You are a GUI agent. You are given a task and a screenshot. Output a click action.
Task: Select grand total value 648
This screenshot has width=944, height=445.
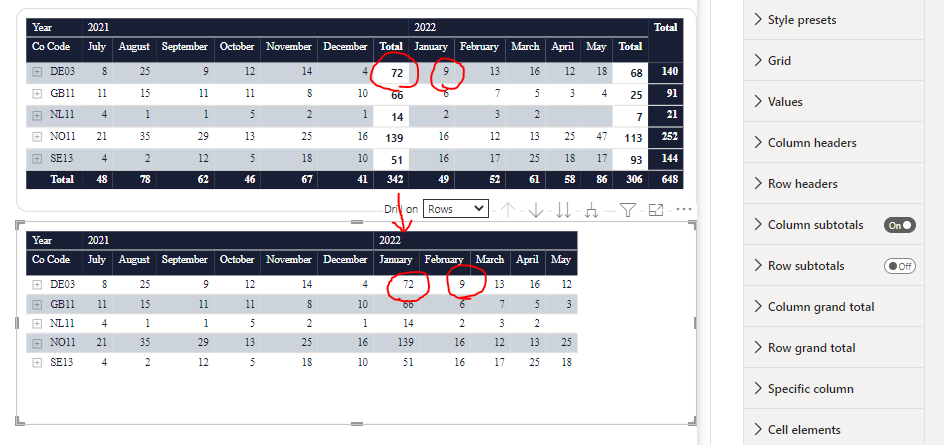click(669, 179)
